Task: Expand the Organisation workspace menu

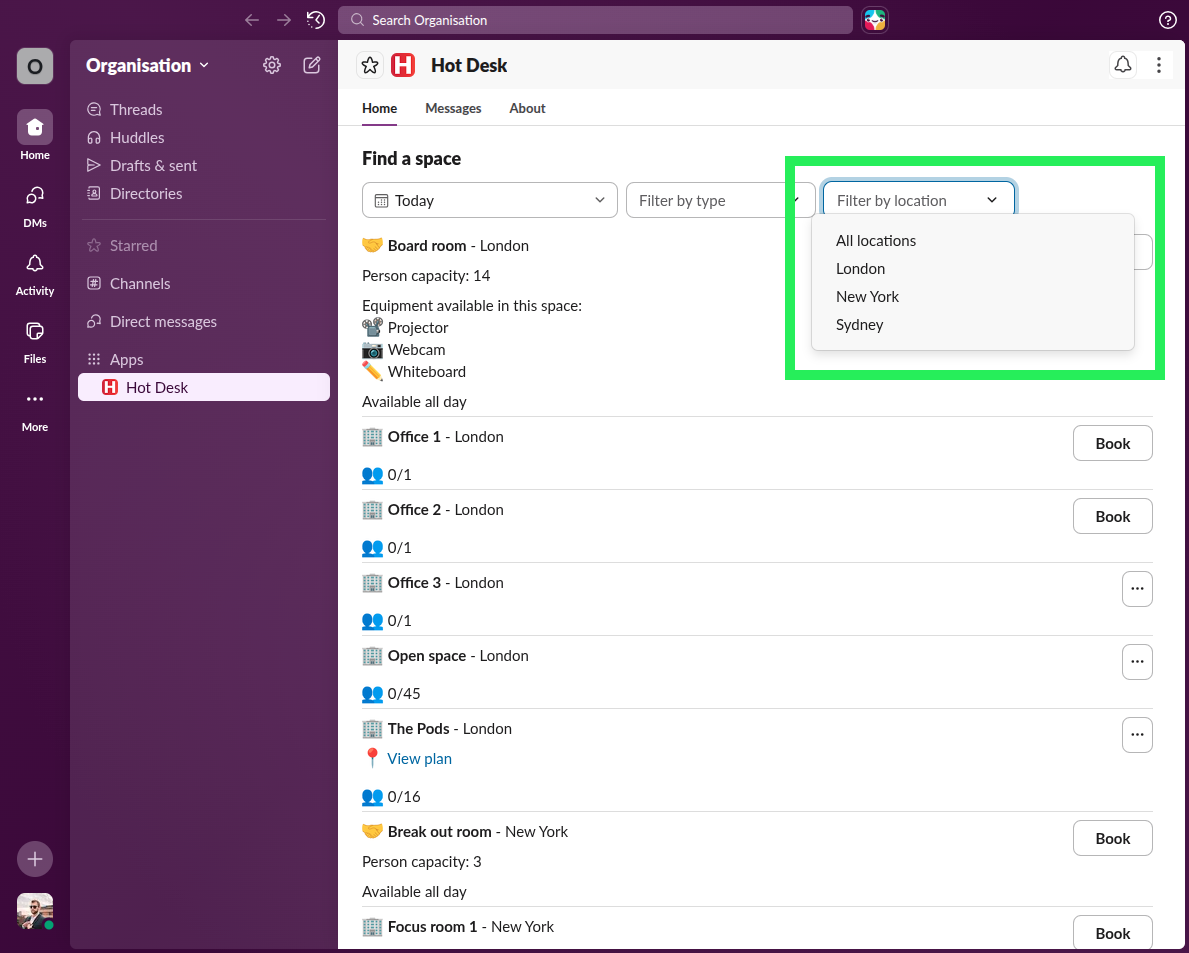Action: [x=147, y=65]
